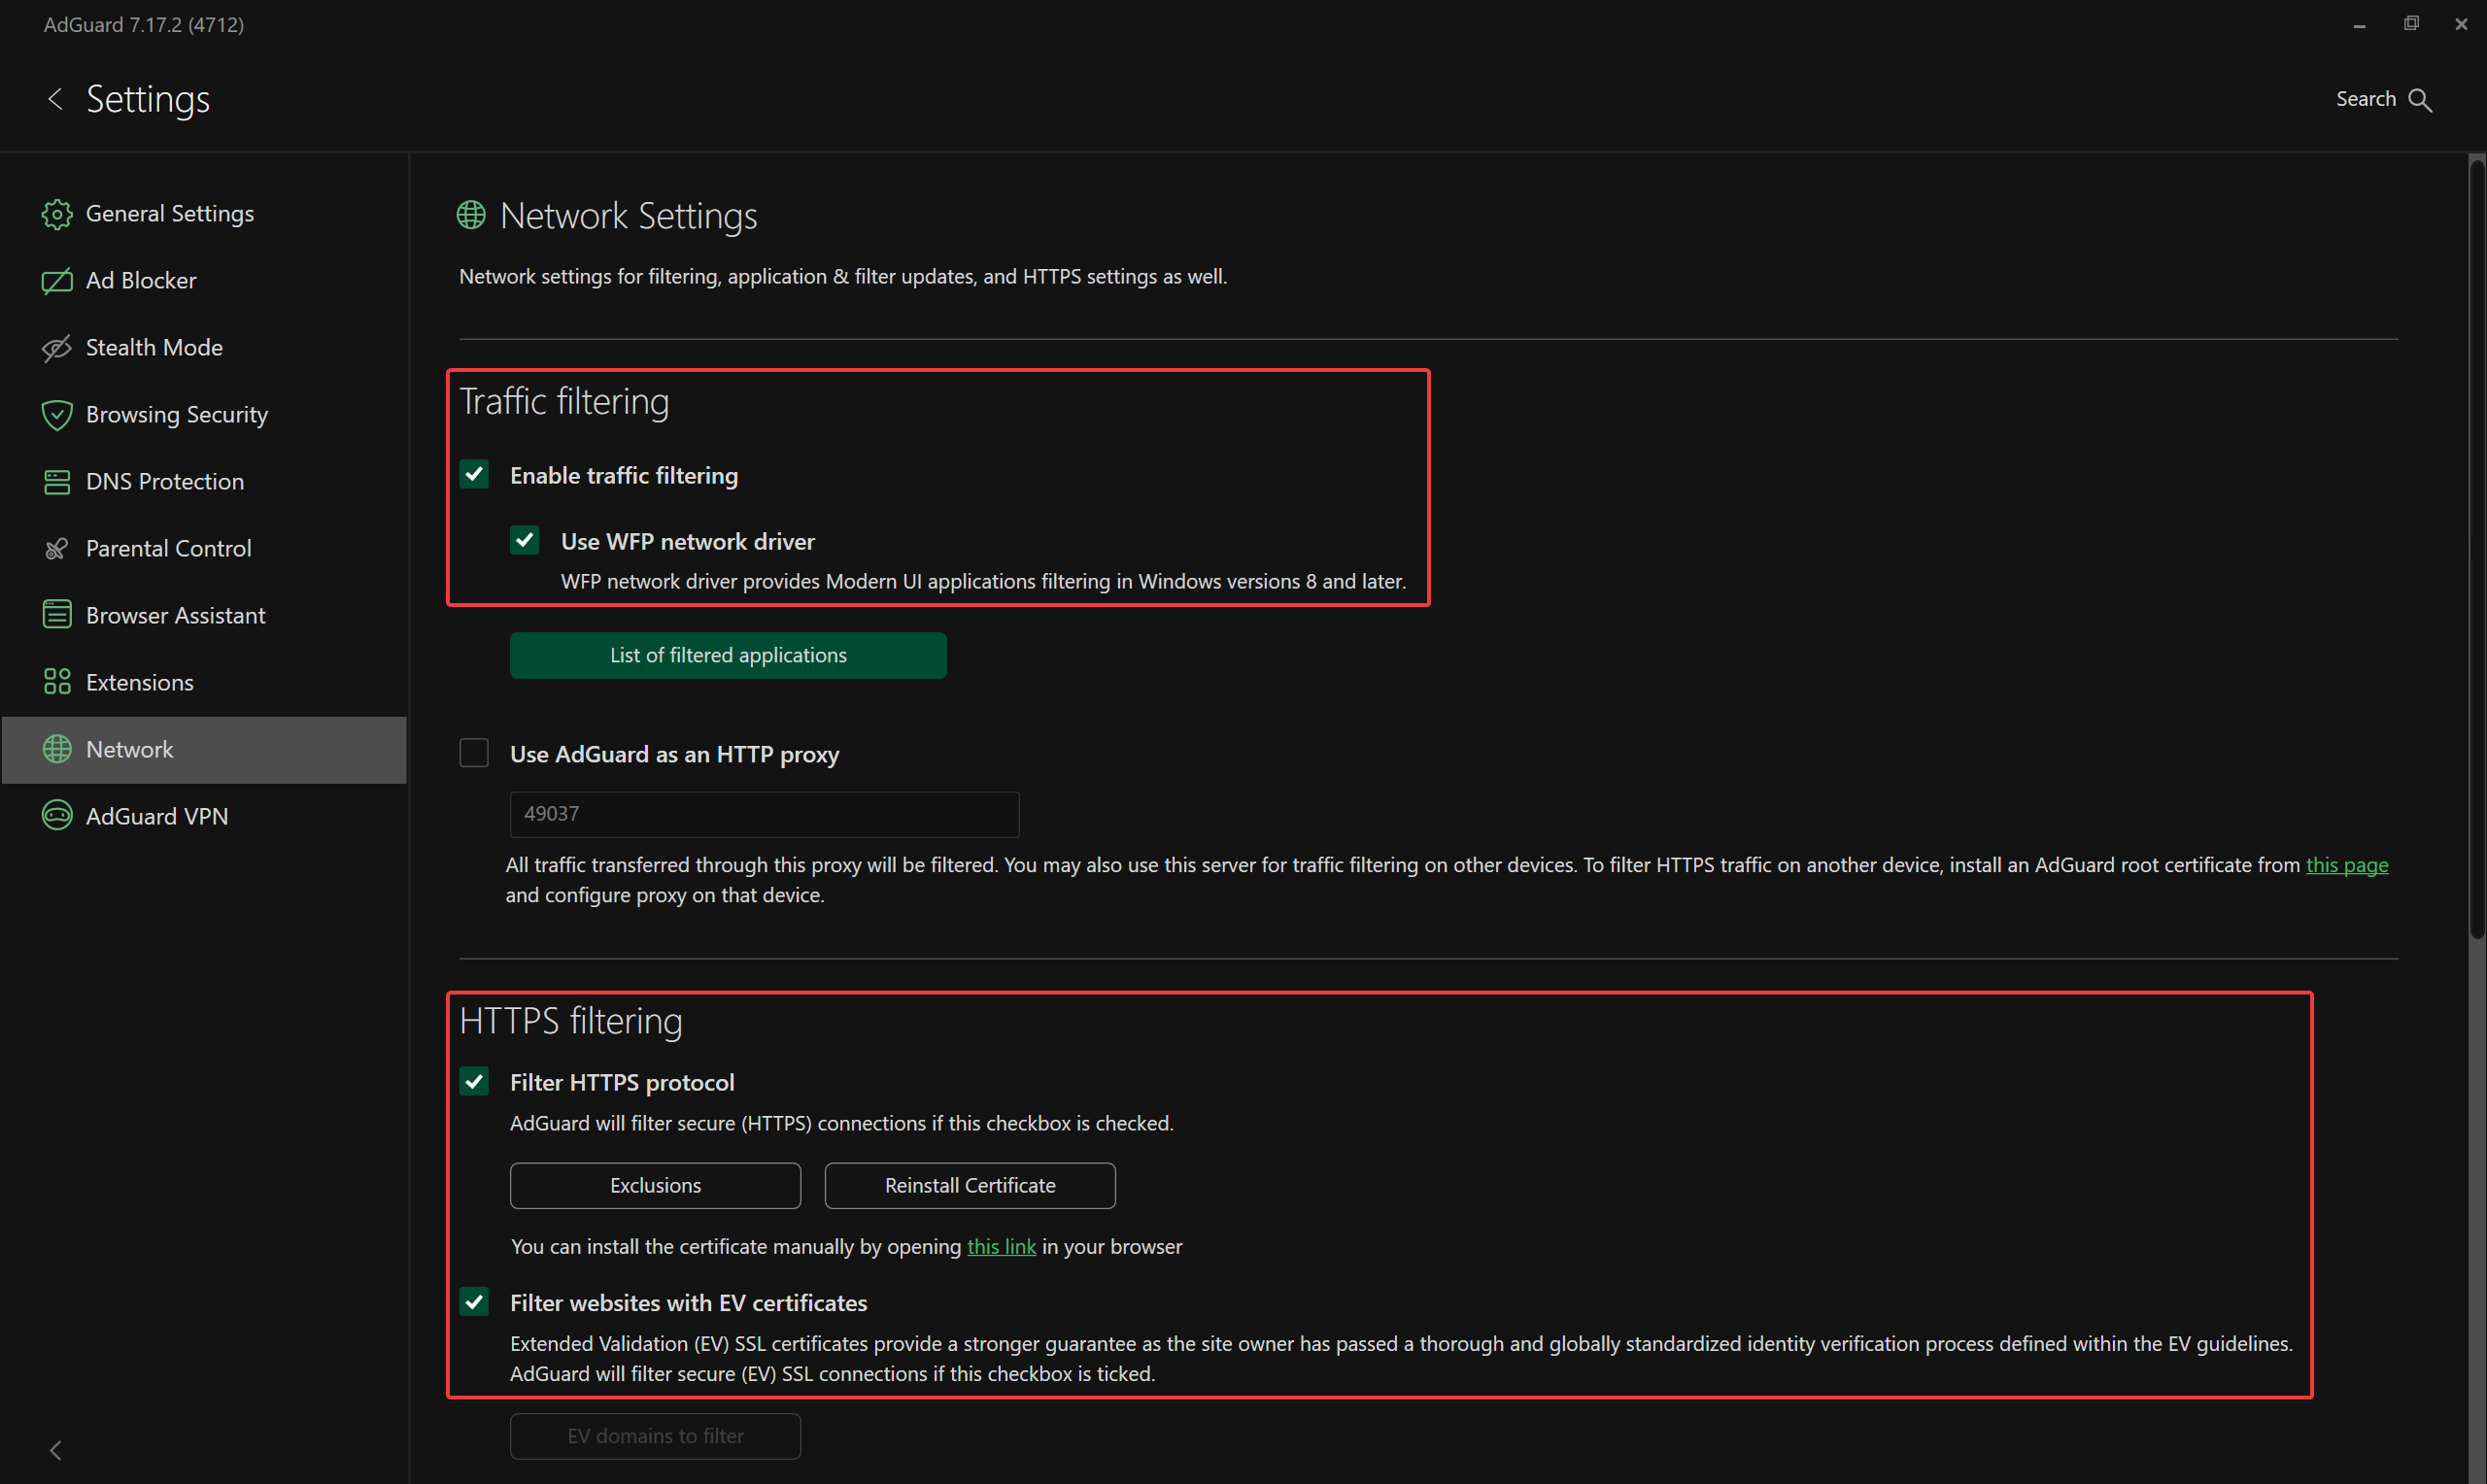The image size is (2487, 1484).
Task: Open 'this link' to install the certificate manually
Action: [x=1001, y=1247]
